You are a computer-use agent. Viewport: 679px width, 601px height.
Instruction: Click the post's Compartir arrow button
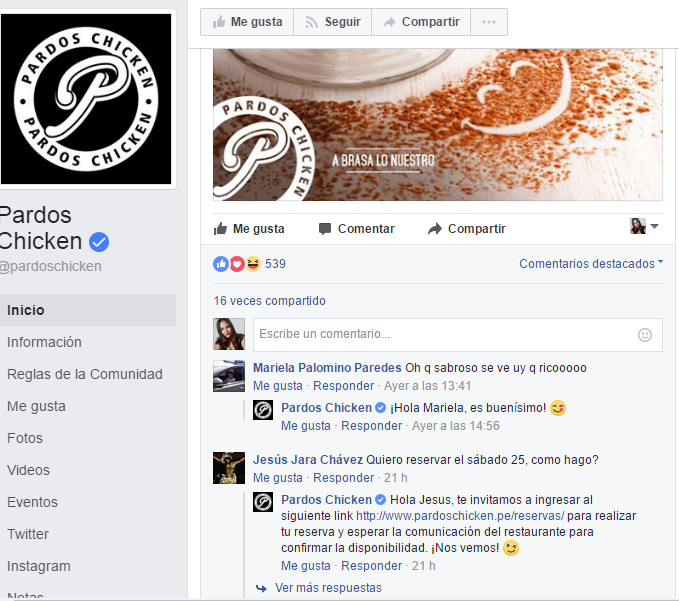tap(467, 229)
